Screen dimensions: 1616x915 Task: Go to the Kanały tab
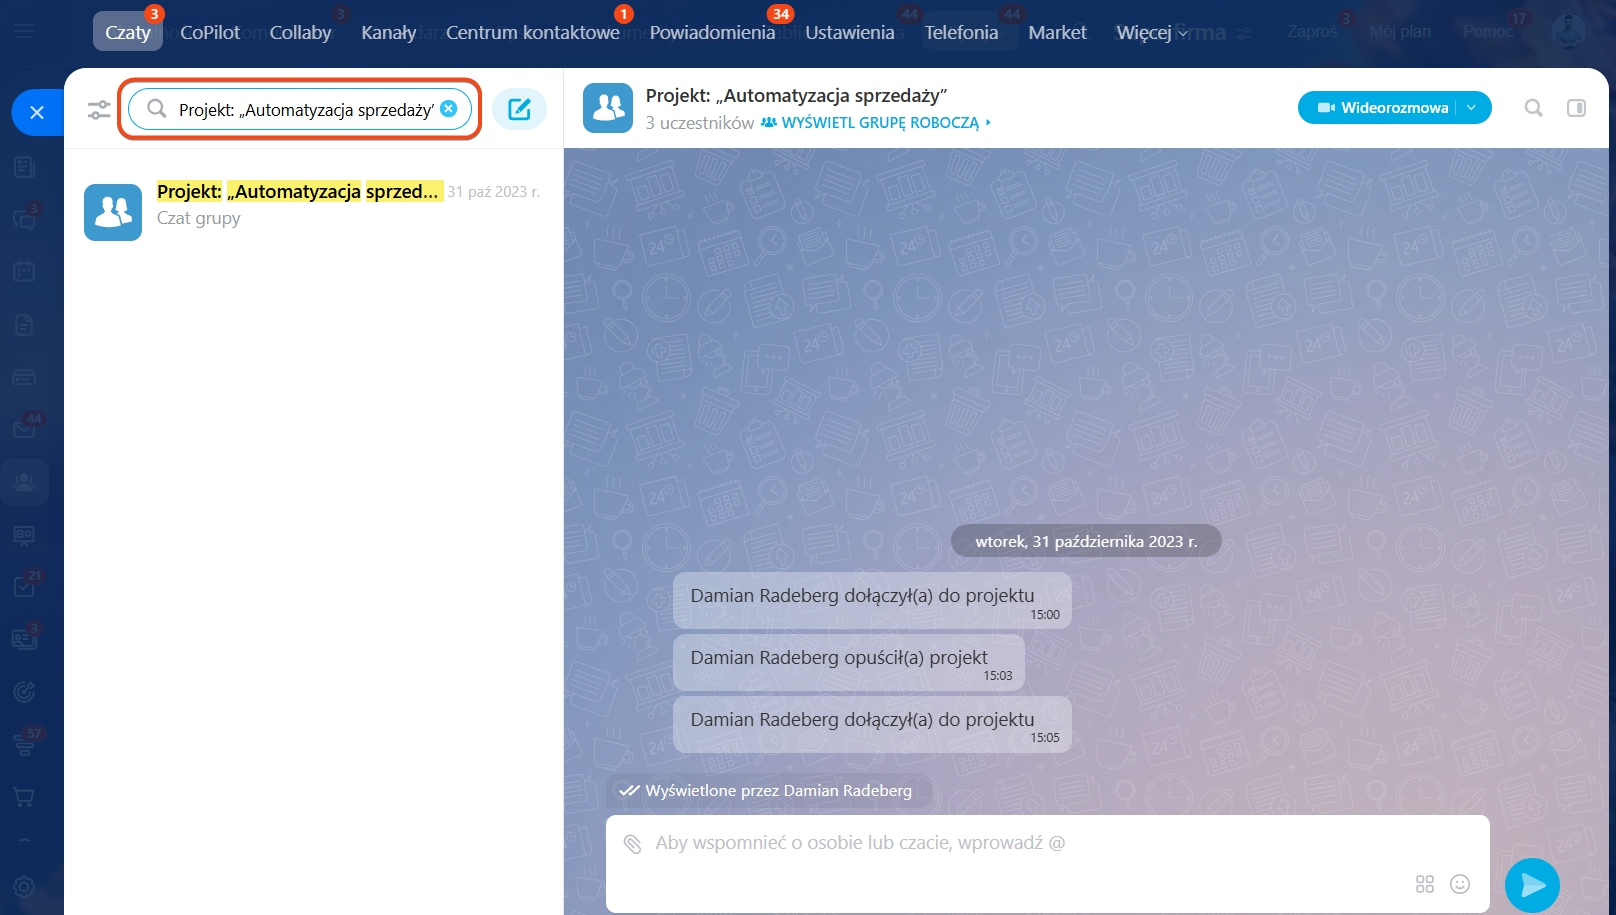(x=388, y=32)
